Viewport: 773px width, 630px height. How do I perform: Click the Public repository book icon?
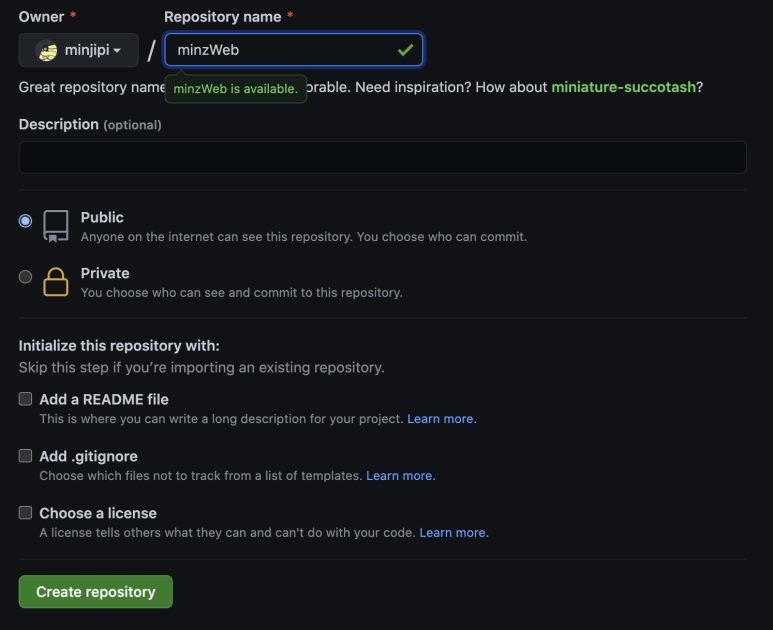(56, 226)
